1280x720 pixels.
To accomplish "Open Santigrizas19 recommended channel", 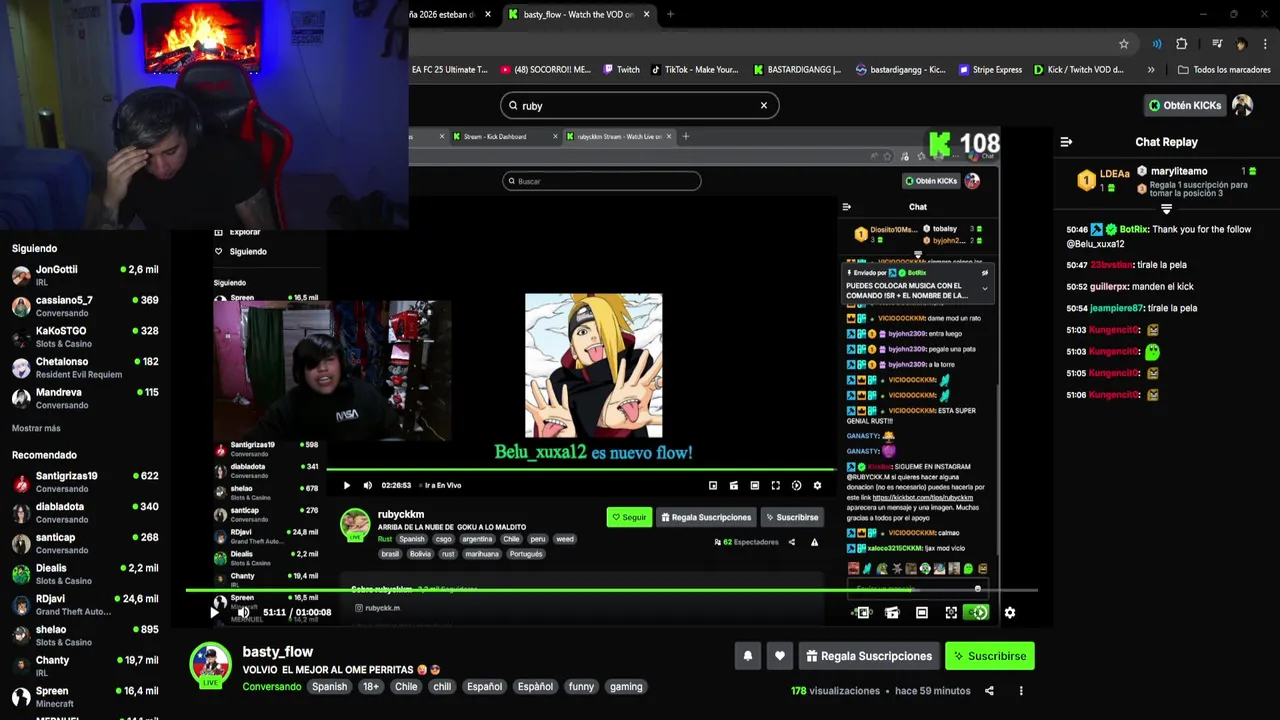I will 85,482.
